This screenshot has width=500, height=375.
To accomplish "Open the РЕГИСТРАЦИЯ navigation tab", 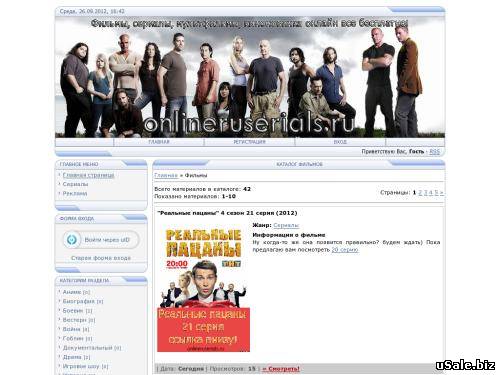I will tap(249, 142).
